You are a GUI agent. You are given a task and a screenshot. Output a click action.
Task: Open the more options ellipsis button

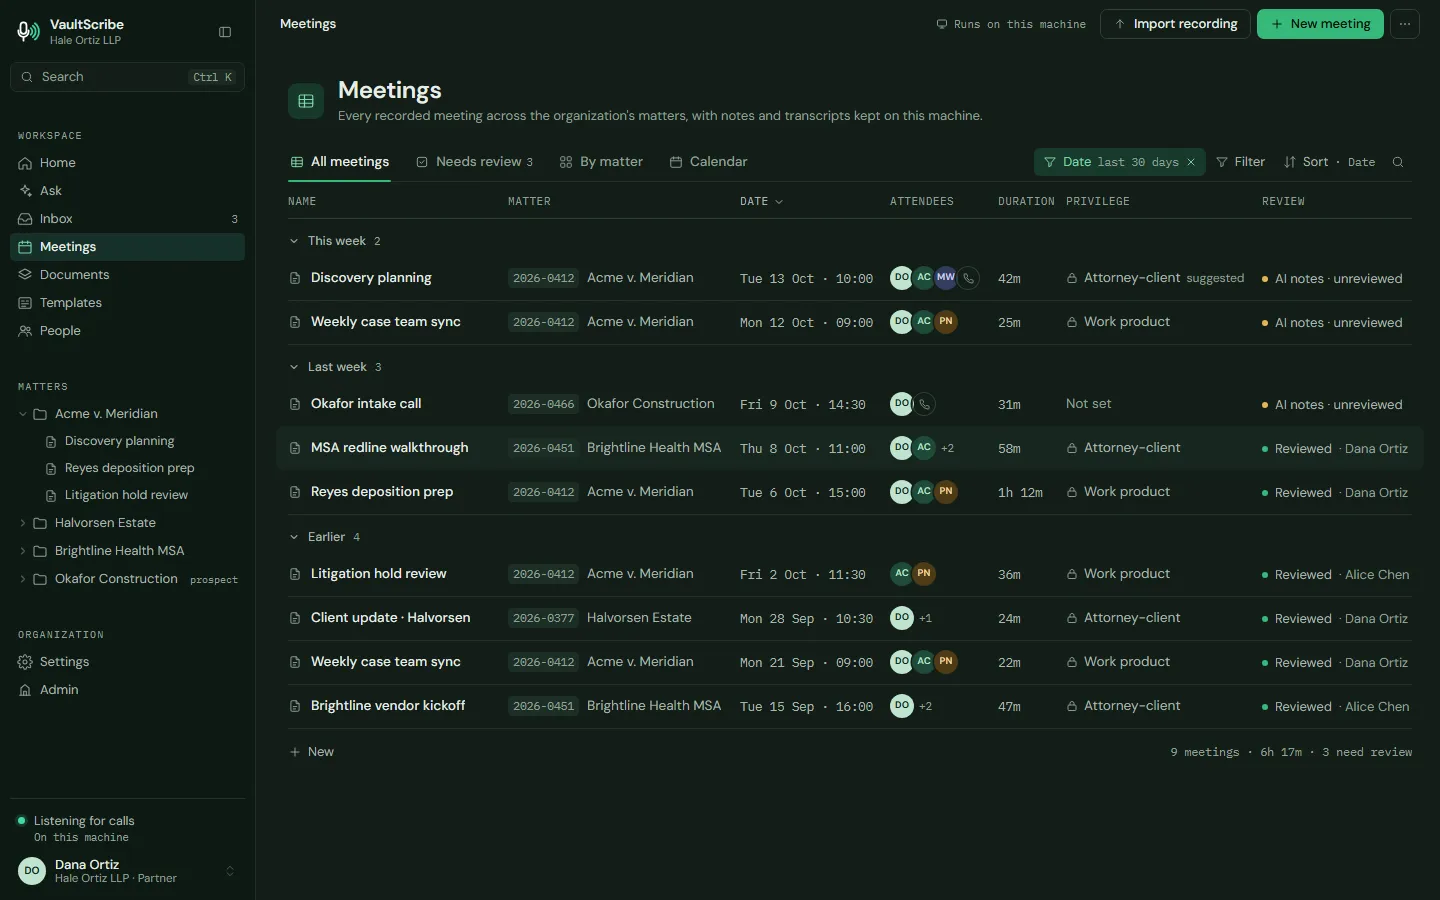[1405, 24]
